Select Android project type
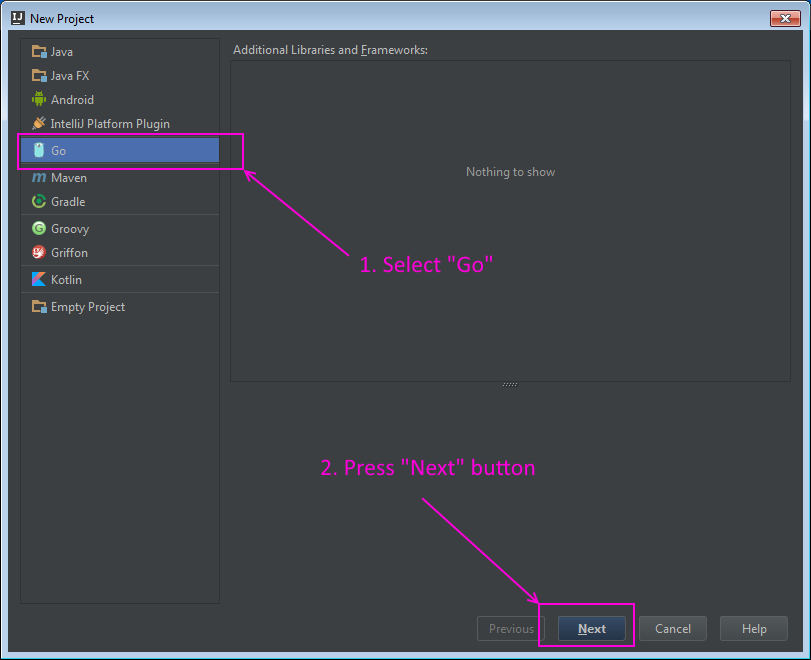Viewport: 811px width, 660px height. click(x=119, y=99)
